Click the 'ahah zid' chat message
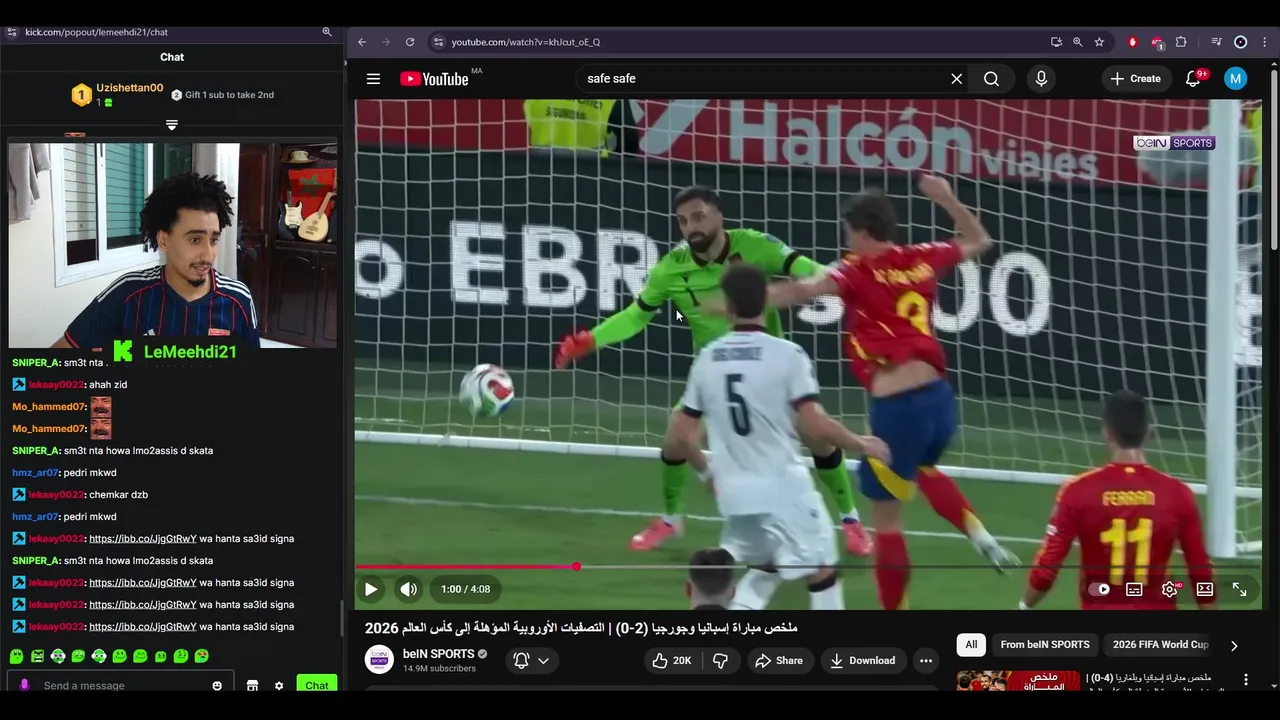 pos(108,385)
